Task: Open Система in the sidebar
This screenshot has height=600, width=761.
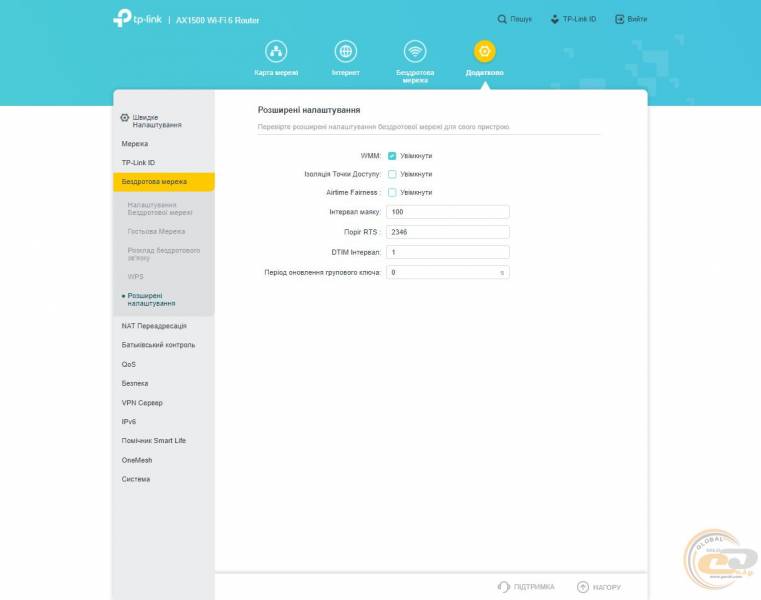Action: [136, 479]
